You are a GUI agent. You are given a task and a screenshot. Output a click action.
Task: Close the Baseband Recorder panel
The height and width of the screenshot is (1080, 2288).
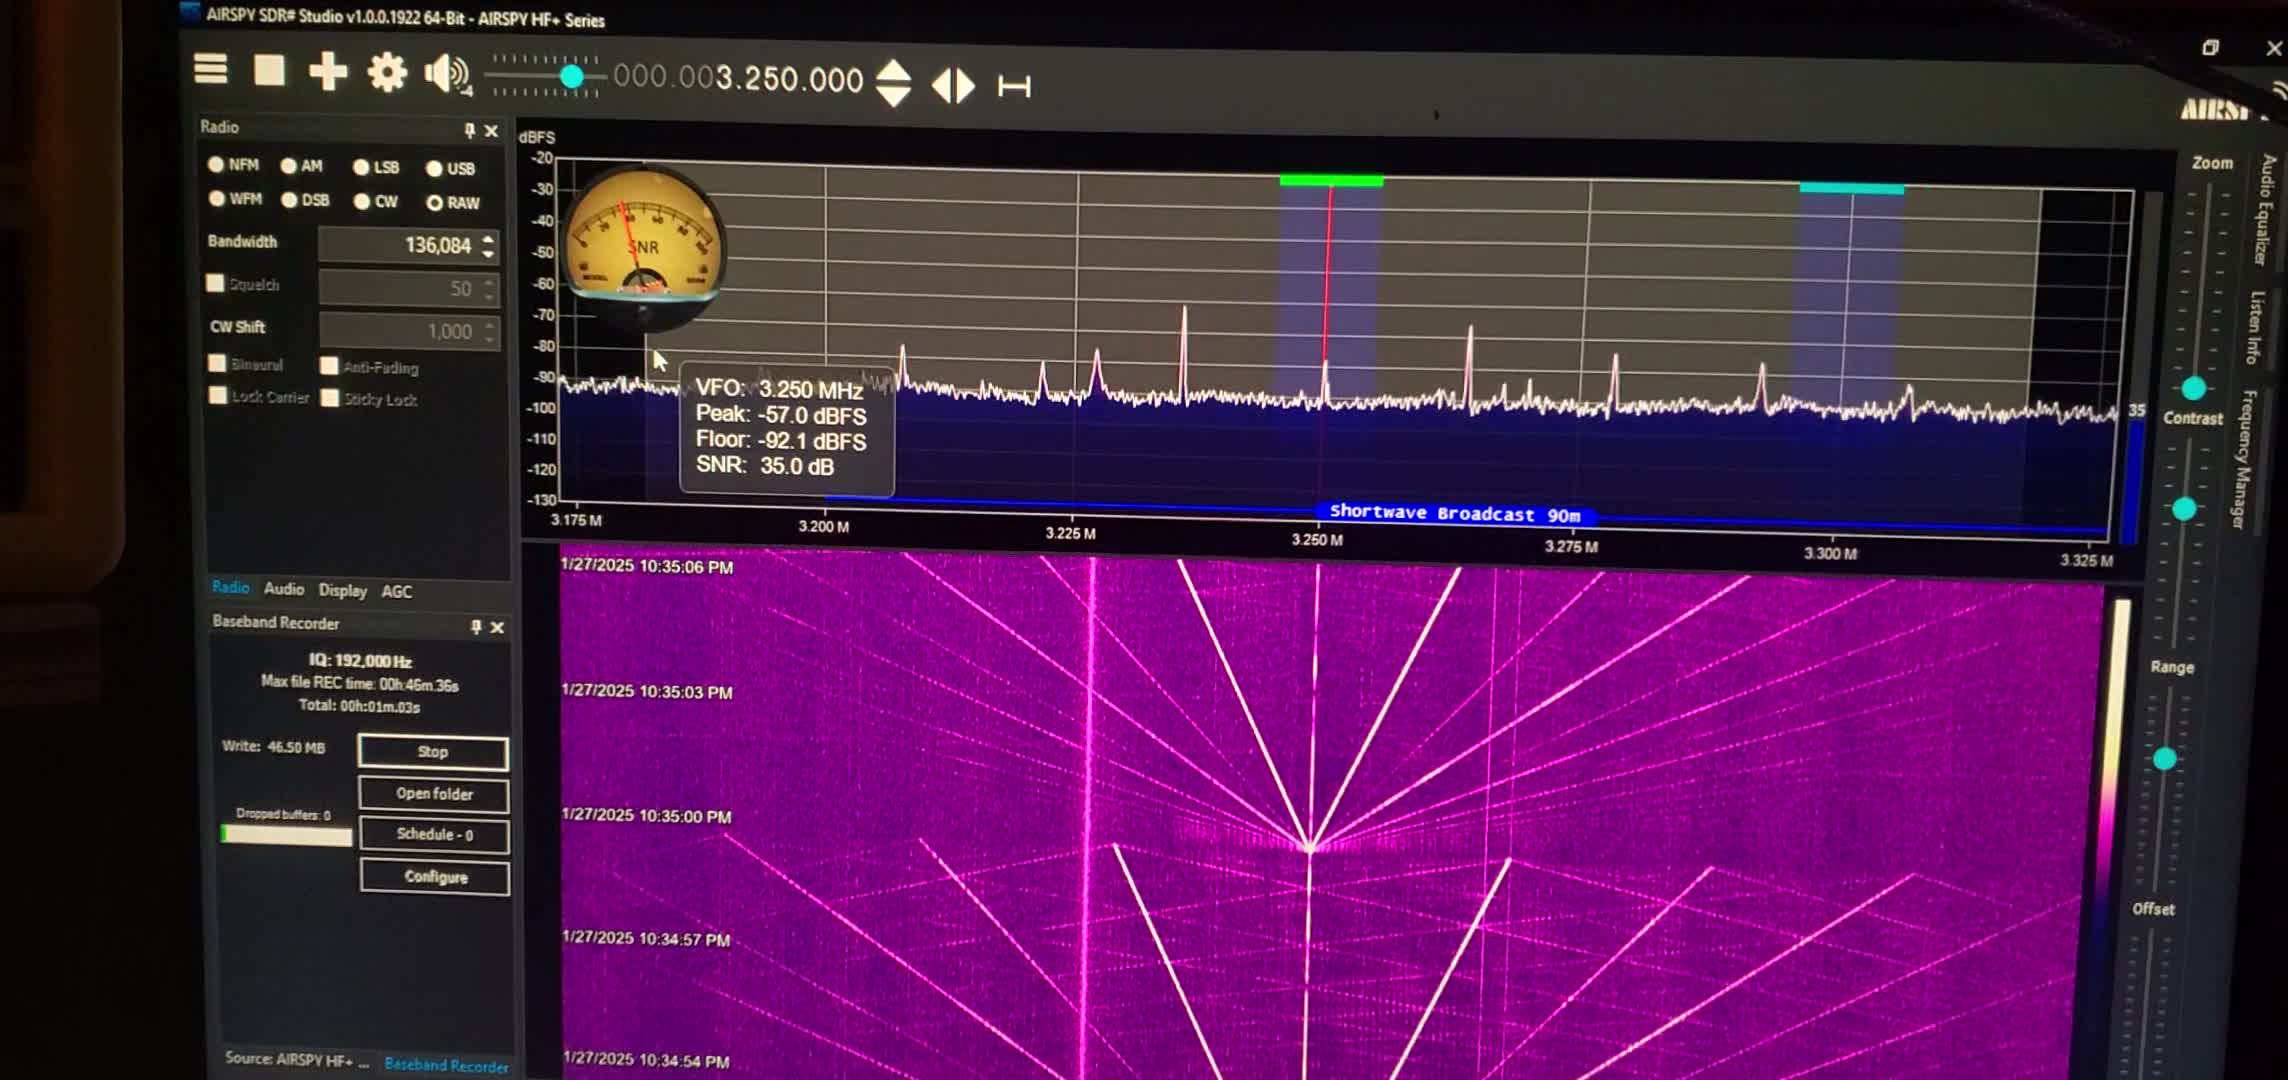tap(497, 627)
